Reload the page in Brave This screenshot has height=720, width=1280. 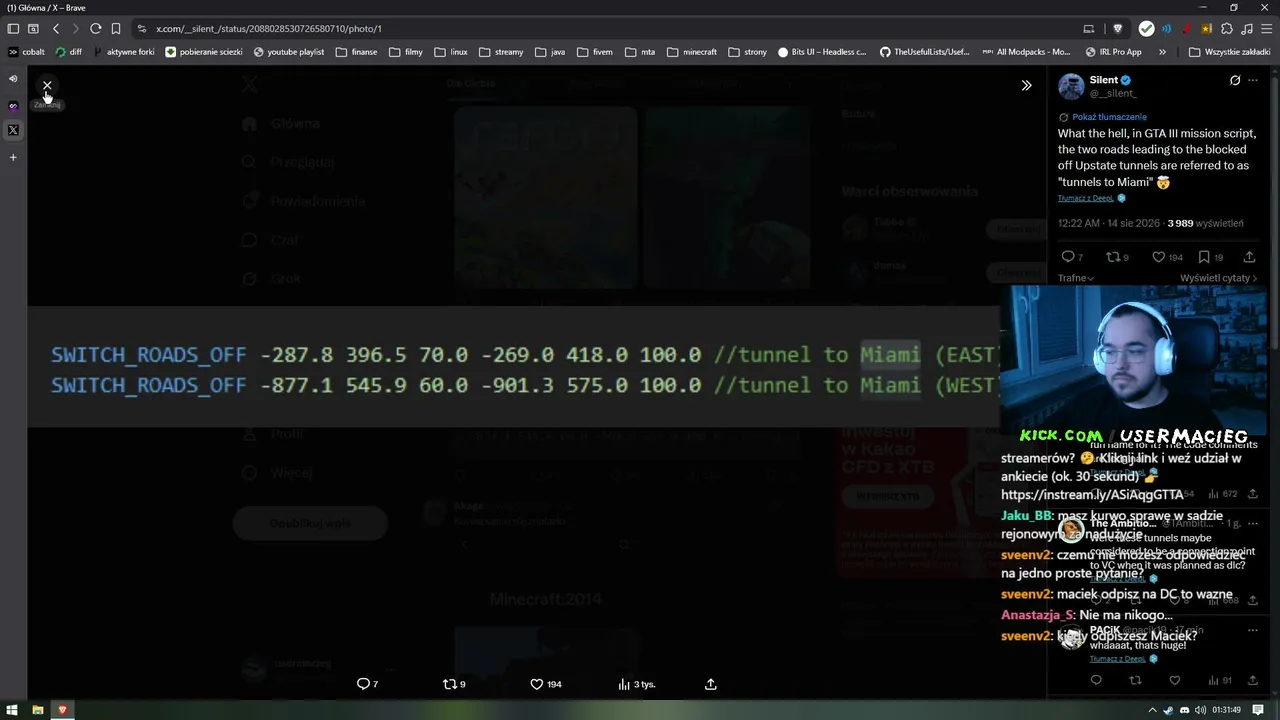pos(95,29)
